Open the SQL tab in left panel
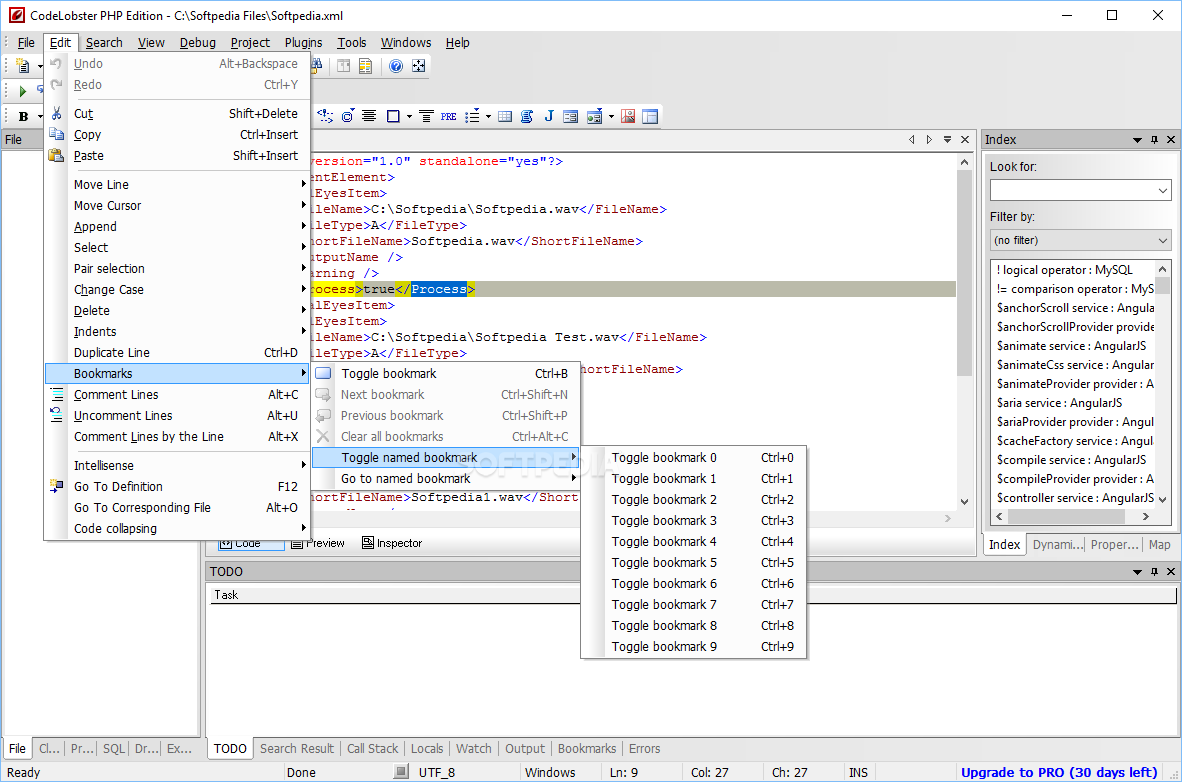Screen dimensions: 1182x782 pos(114,749)
